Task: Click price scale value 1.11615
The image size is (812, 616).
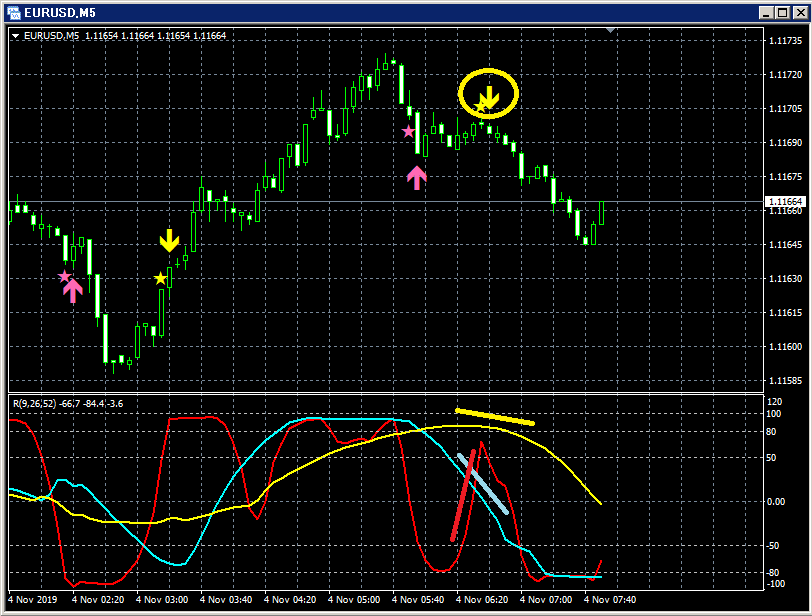Action: 785,313
